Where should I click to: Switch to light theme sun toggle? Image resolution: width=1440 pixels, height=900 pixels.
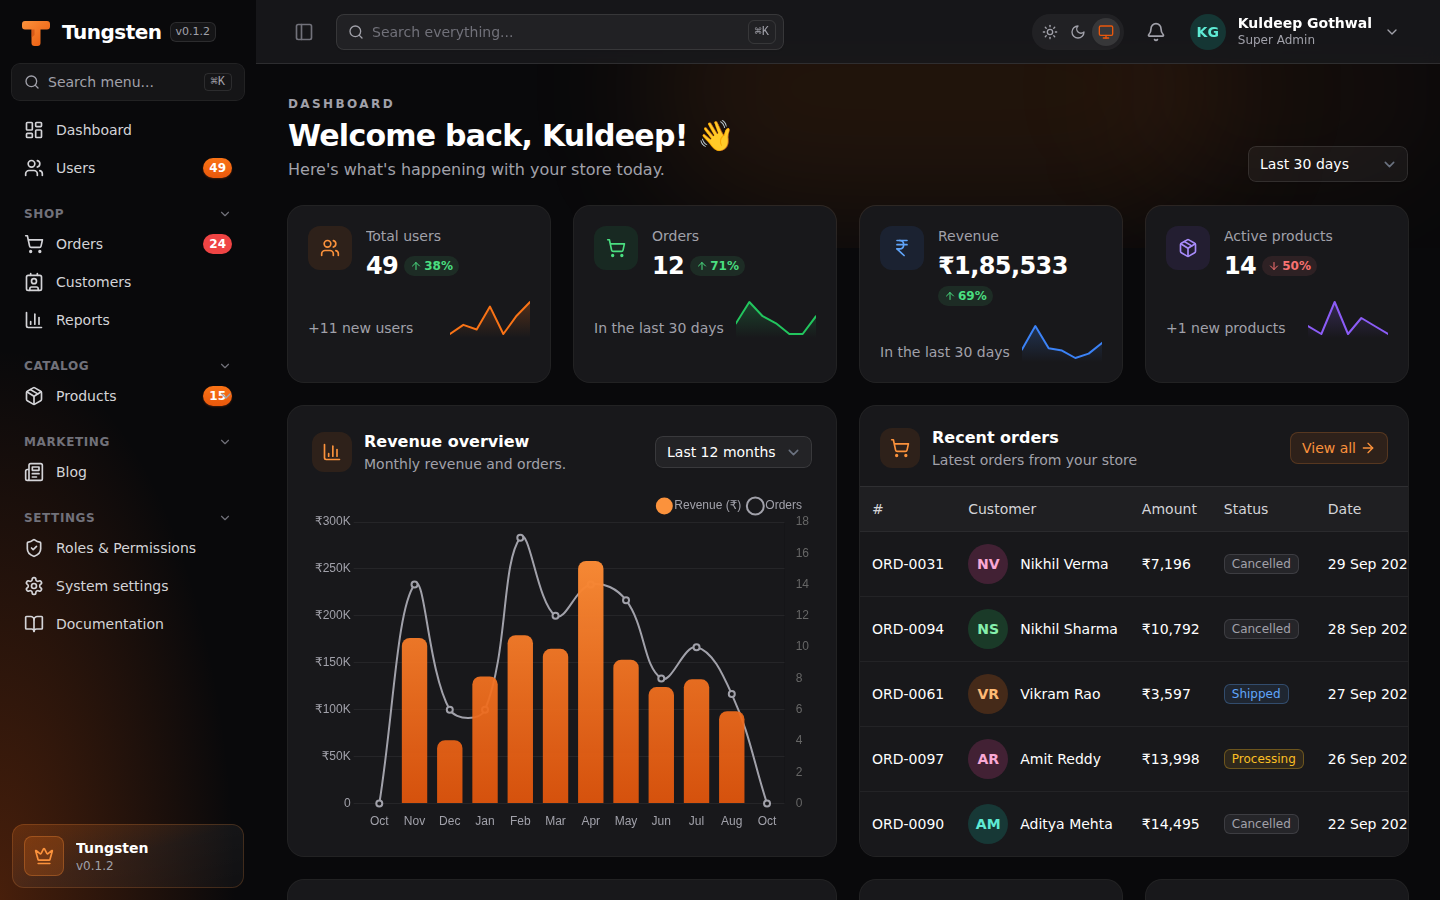1050,32
